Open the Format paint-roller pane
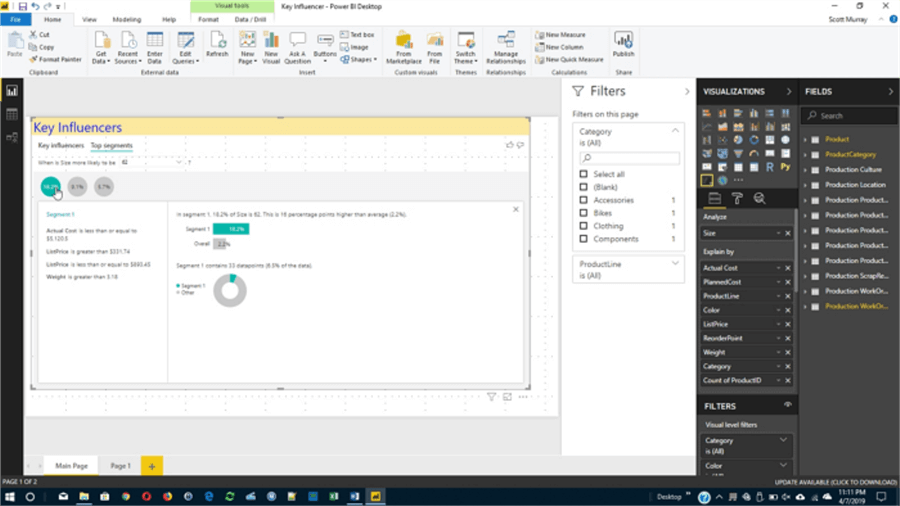 click(737, 198)
